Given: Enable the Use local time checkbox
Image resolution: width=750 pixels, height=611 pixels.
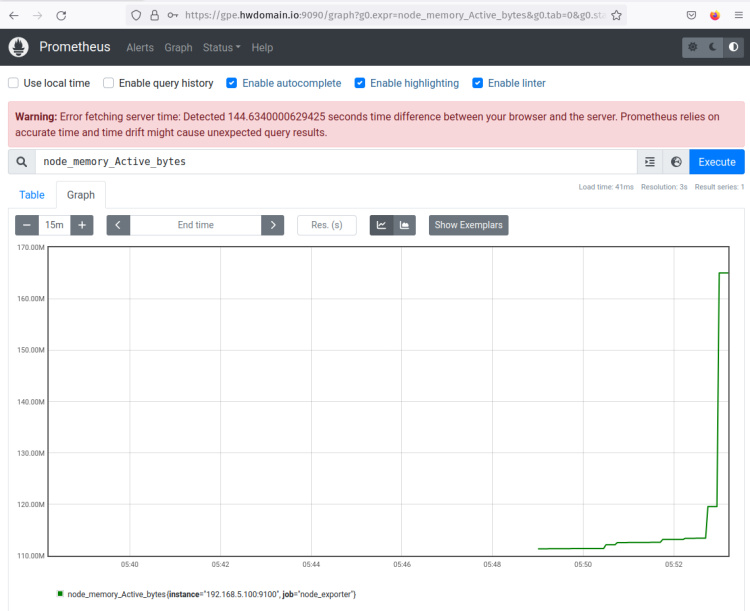Looking at the screenshot, I should tap(14, 83).
